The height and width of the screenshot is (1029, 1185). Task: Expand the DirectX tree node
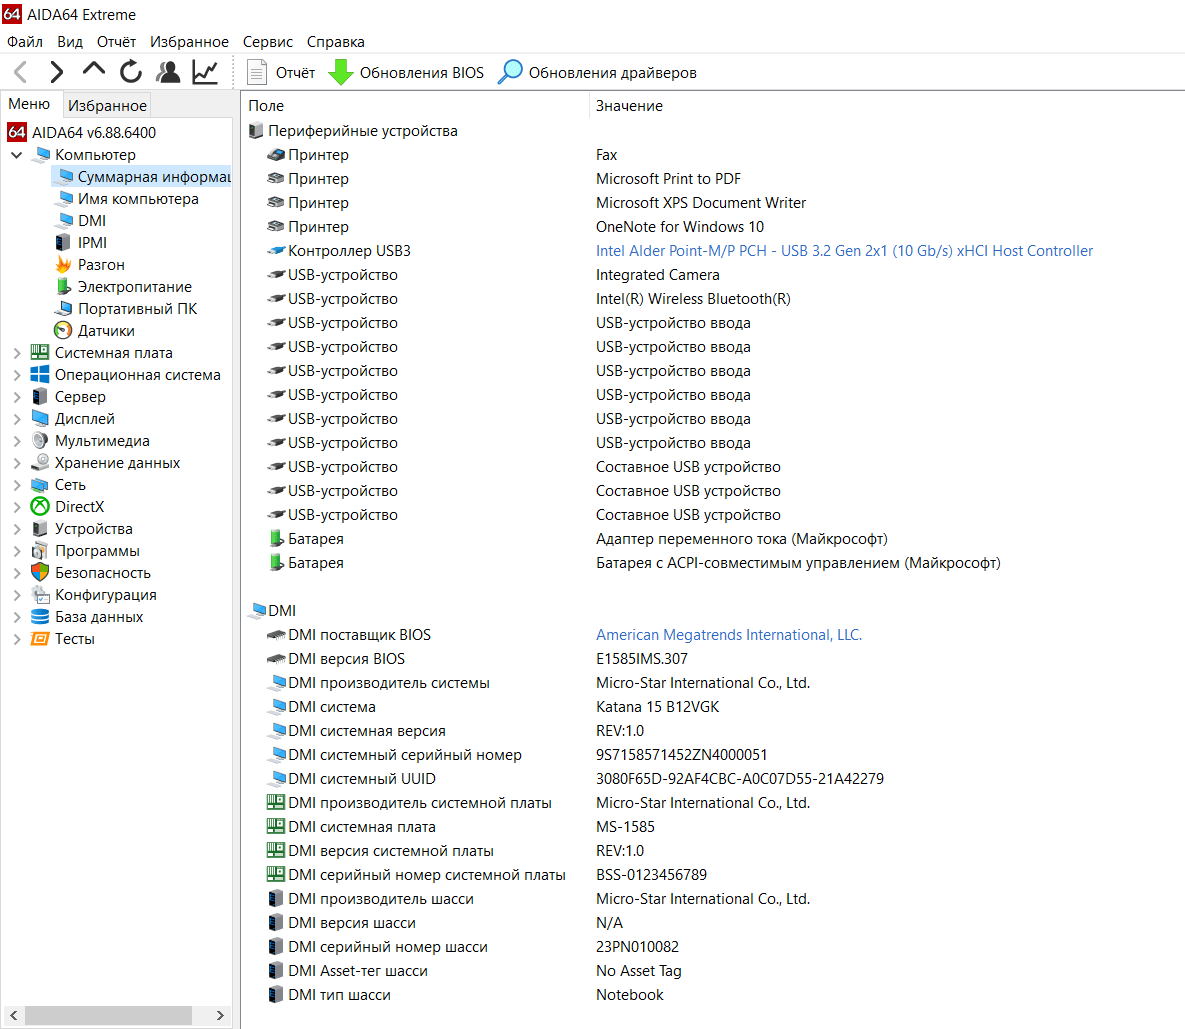click(17, 506)
